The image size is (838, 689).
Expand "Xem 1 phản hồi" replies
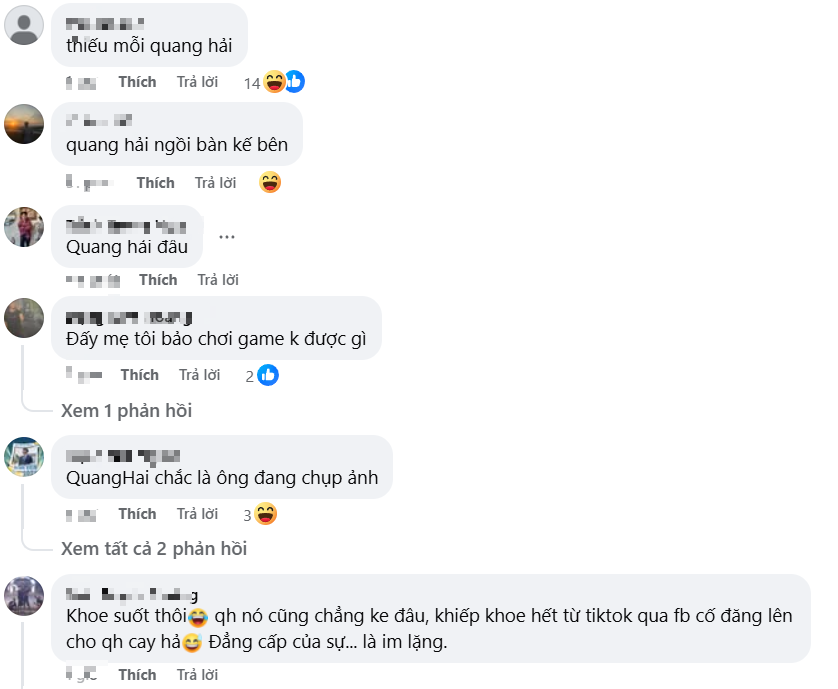(126, 410)
